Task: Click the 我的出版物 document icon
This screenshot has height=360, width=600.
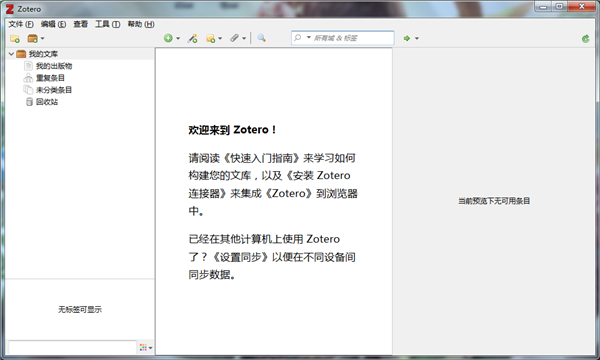Action: [x=28, y=66]
